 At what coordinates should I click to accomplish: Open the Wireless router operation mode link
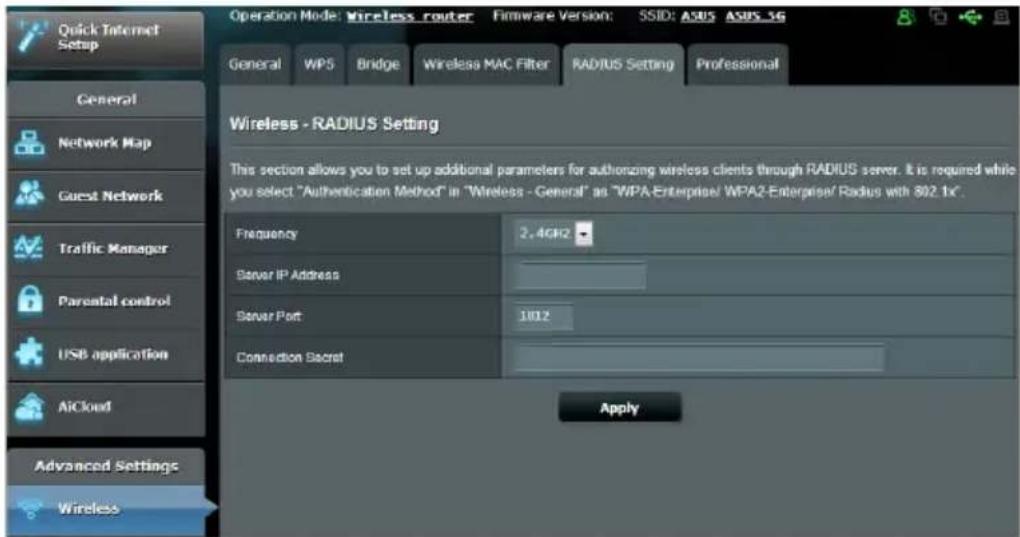tap(410, 16)
